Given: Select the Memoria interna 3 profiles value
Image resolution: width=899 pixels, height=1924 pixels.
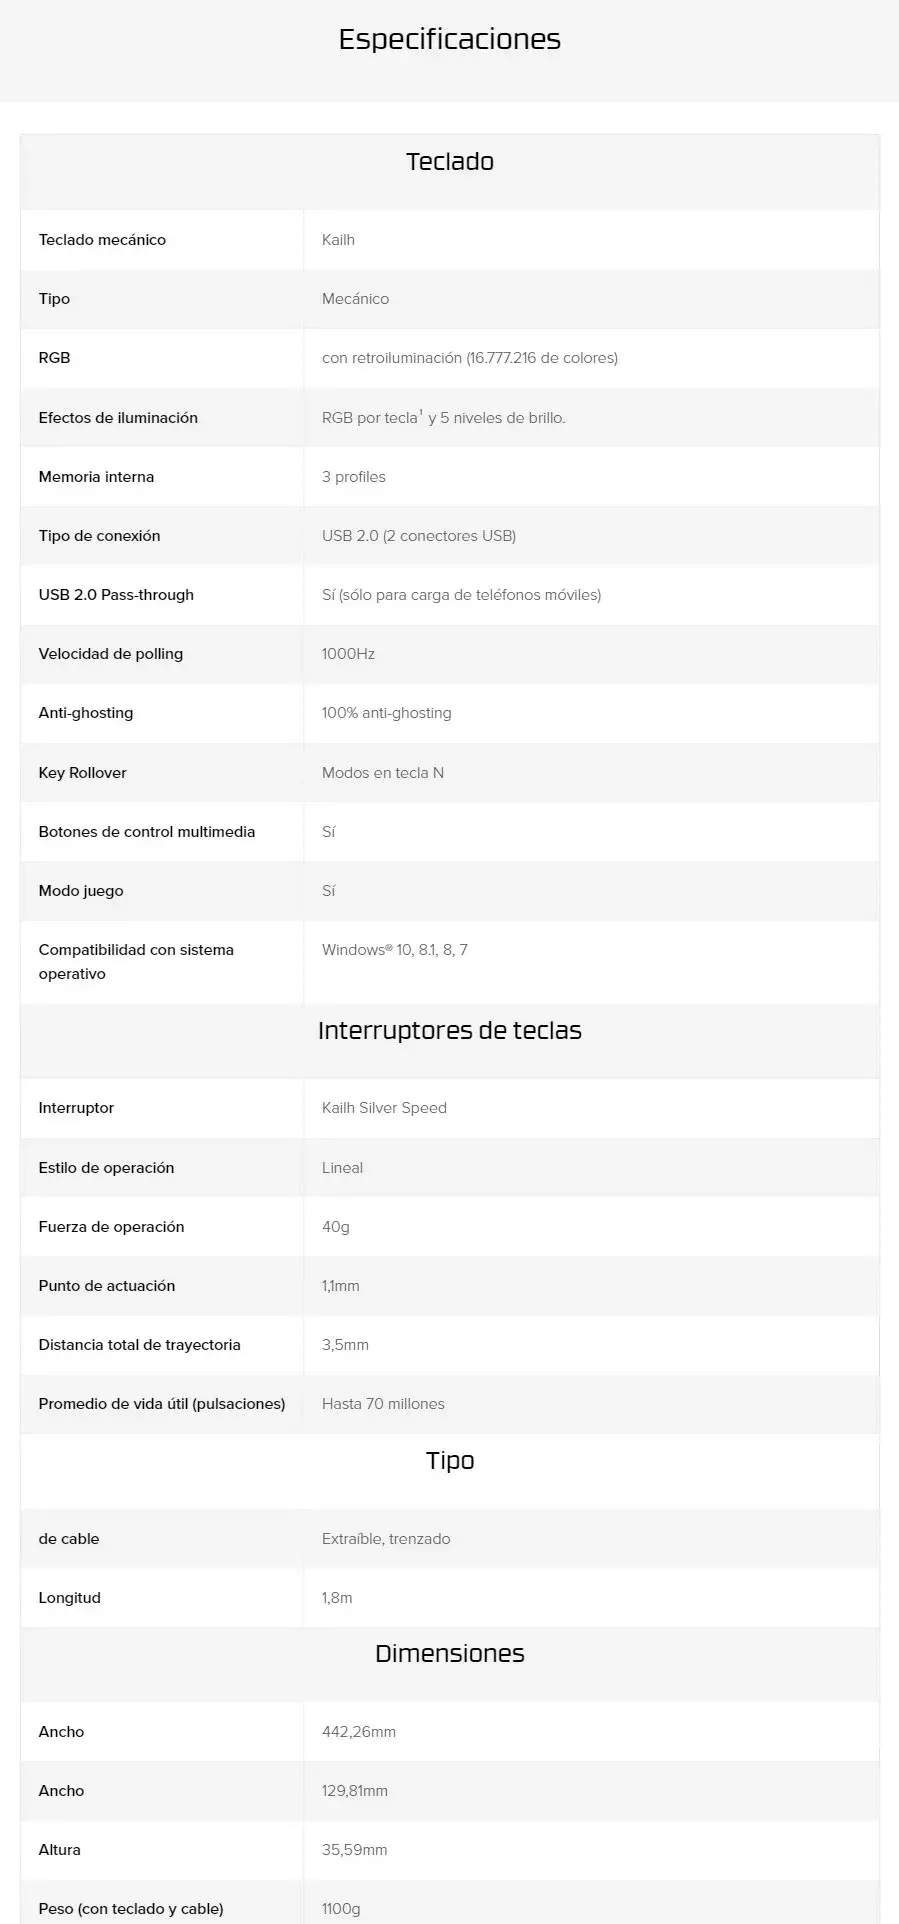Looking at the screenshot, I should pyautogui.click(x=353, y=477).
